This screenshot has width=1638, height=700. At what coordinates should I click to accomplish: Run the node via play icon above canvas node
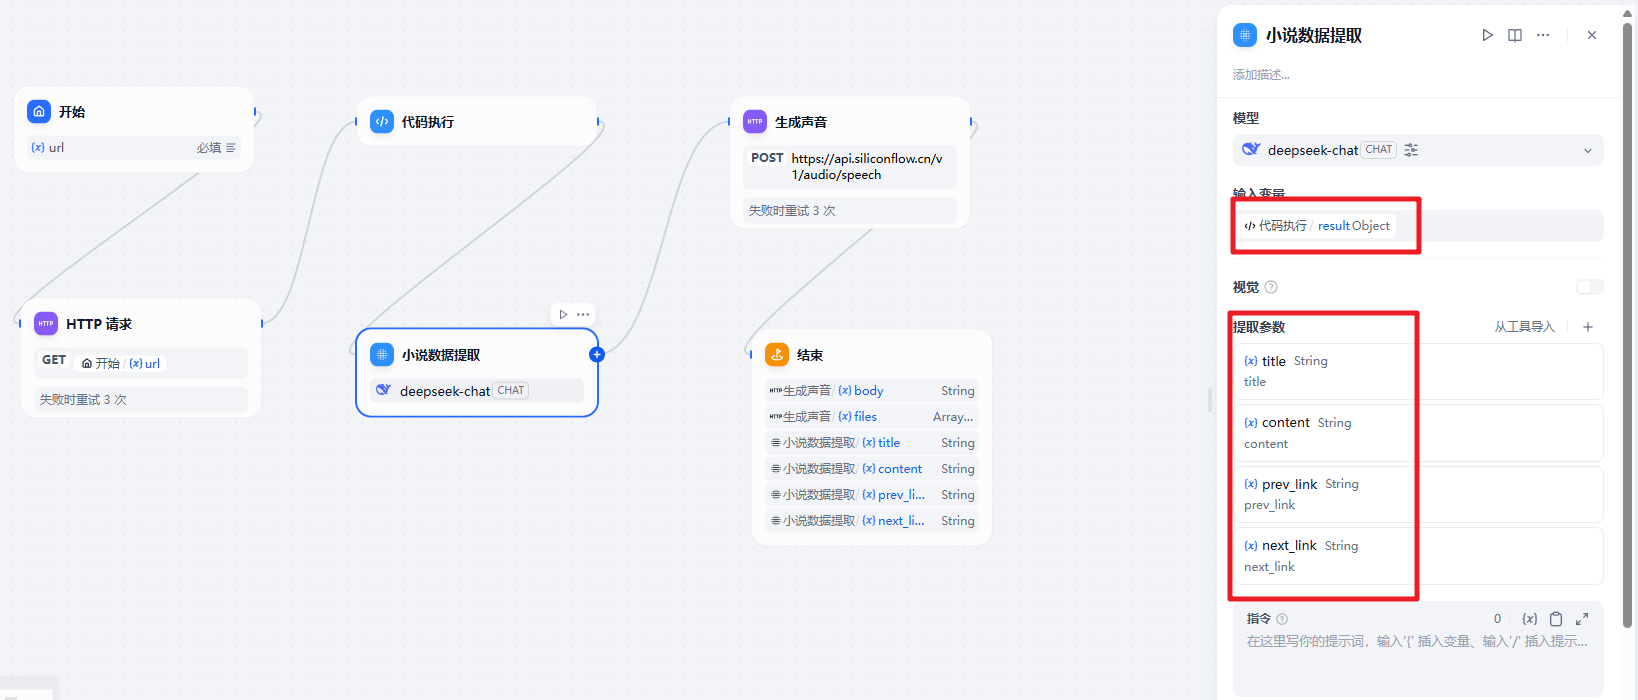point(563,314)
